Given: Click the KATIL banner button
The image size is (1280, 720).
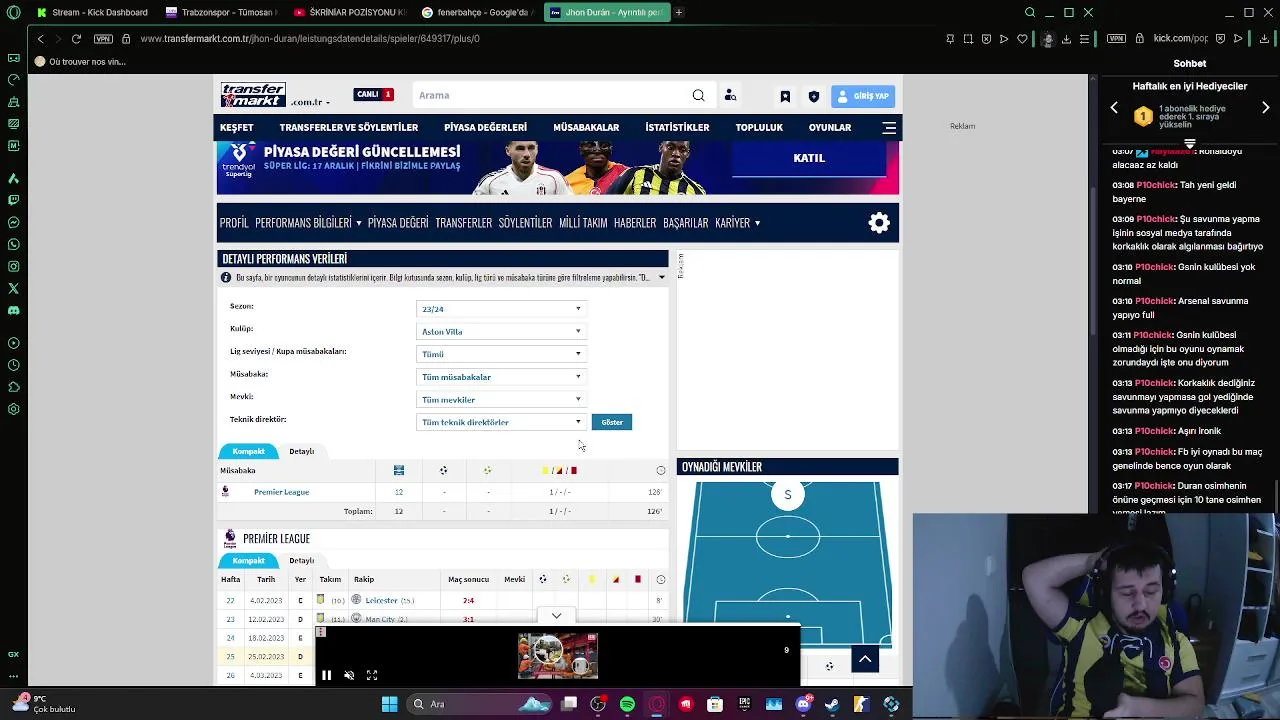Looking at the screenshot, I should [x=809, y=158].
